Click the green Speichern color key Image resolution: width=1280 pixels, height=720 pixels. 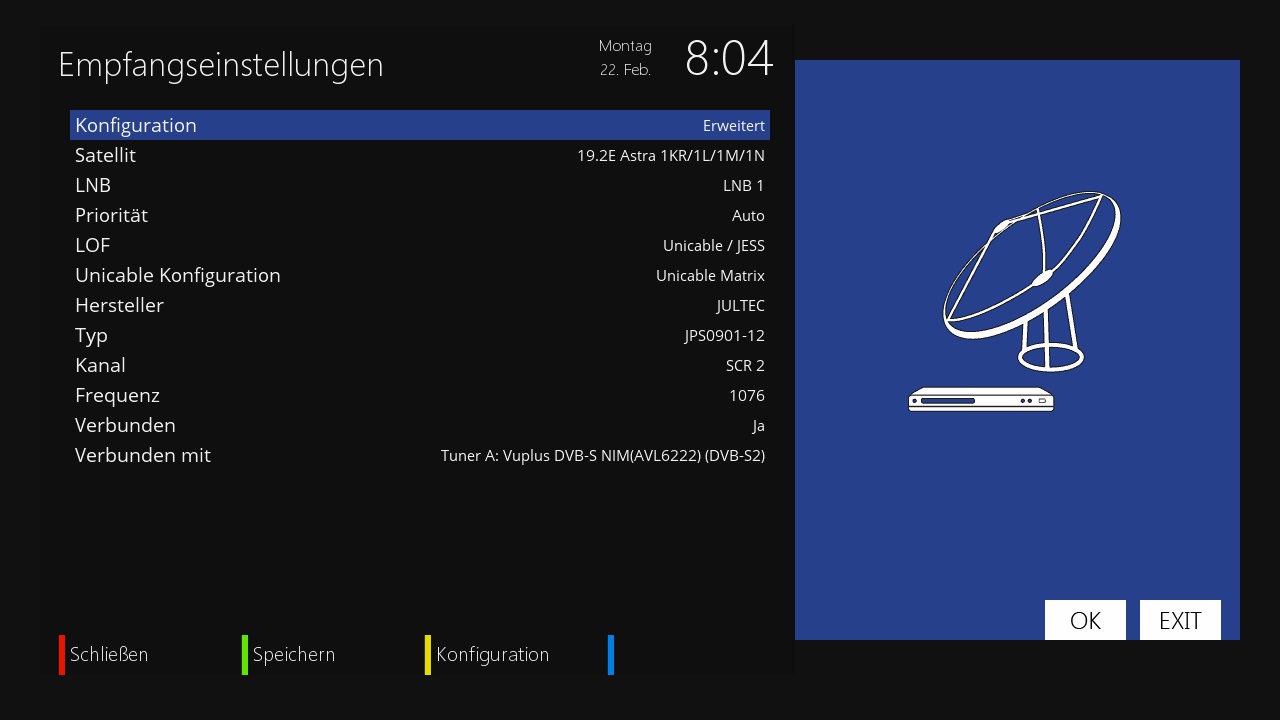click(289, 655)
